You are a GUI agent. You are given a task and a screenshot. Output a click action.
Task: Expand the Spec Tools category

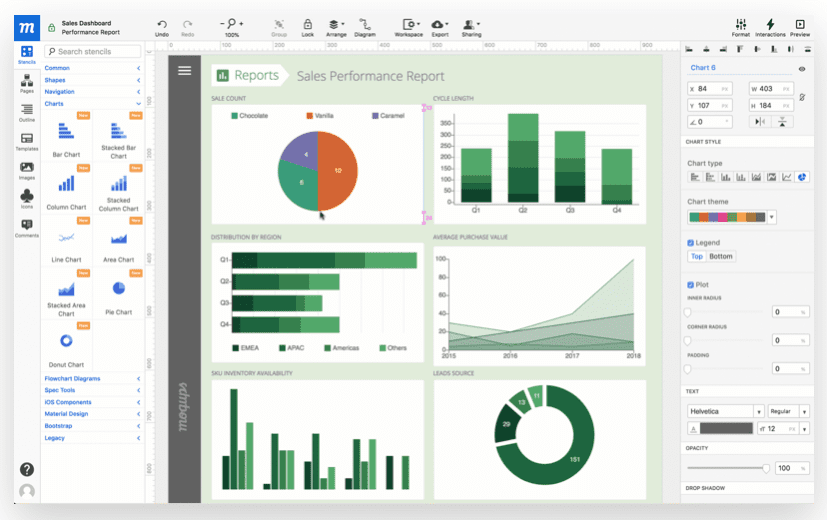click(x=92, y=390)
